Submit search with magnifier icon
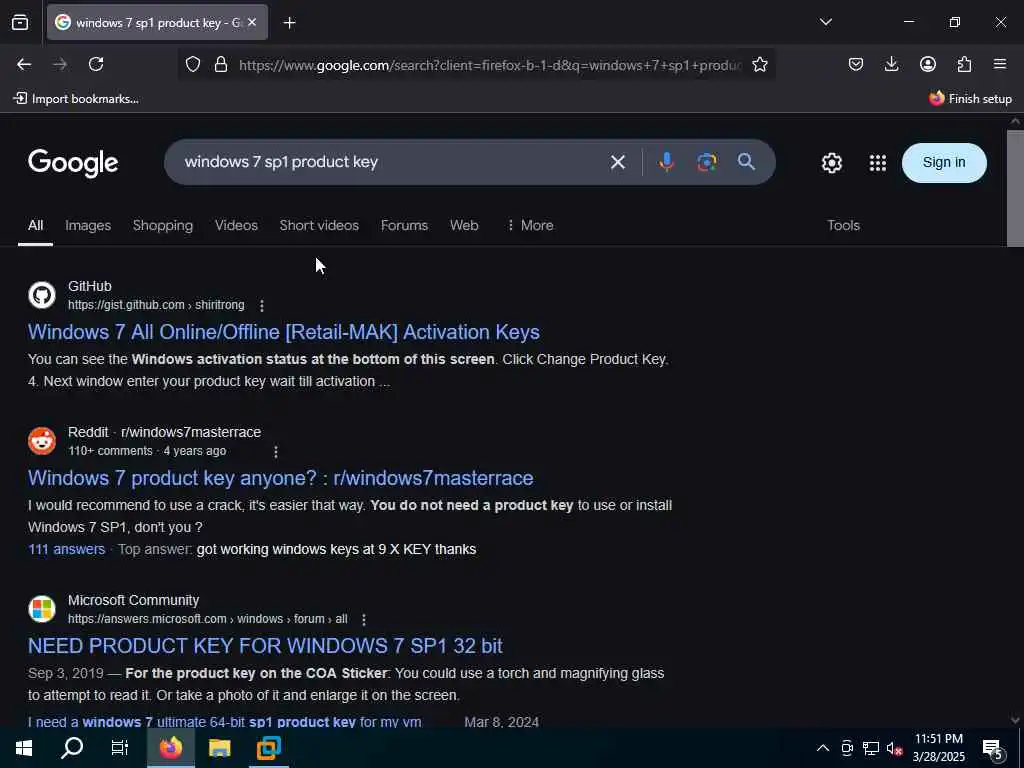The image size is (1024, 768). click(746, 162)
